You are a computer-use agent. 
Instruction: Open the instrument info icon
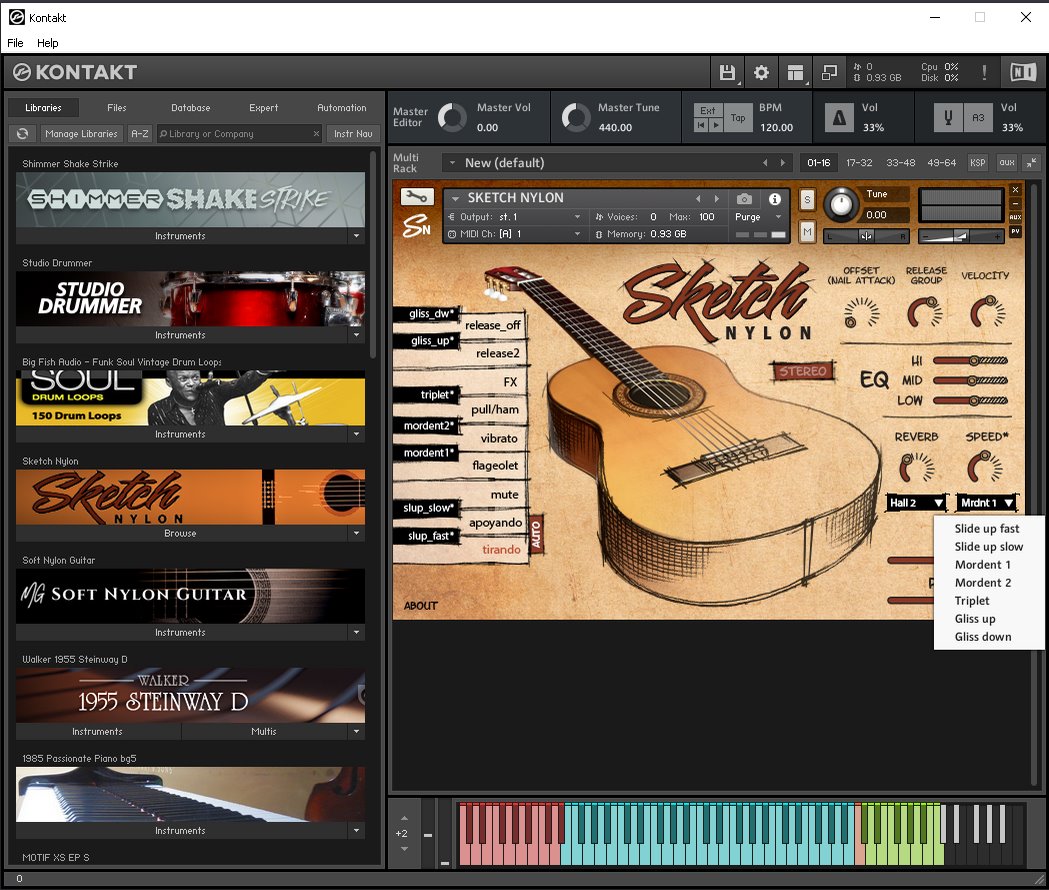(774, 199)
